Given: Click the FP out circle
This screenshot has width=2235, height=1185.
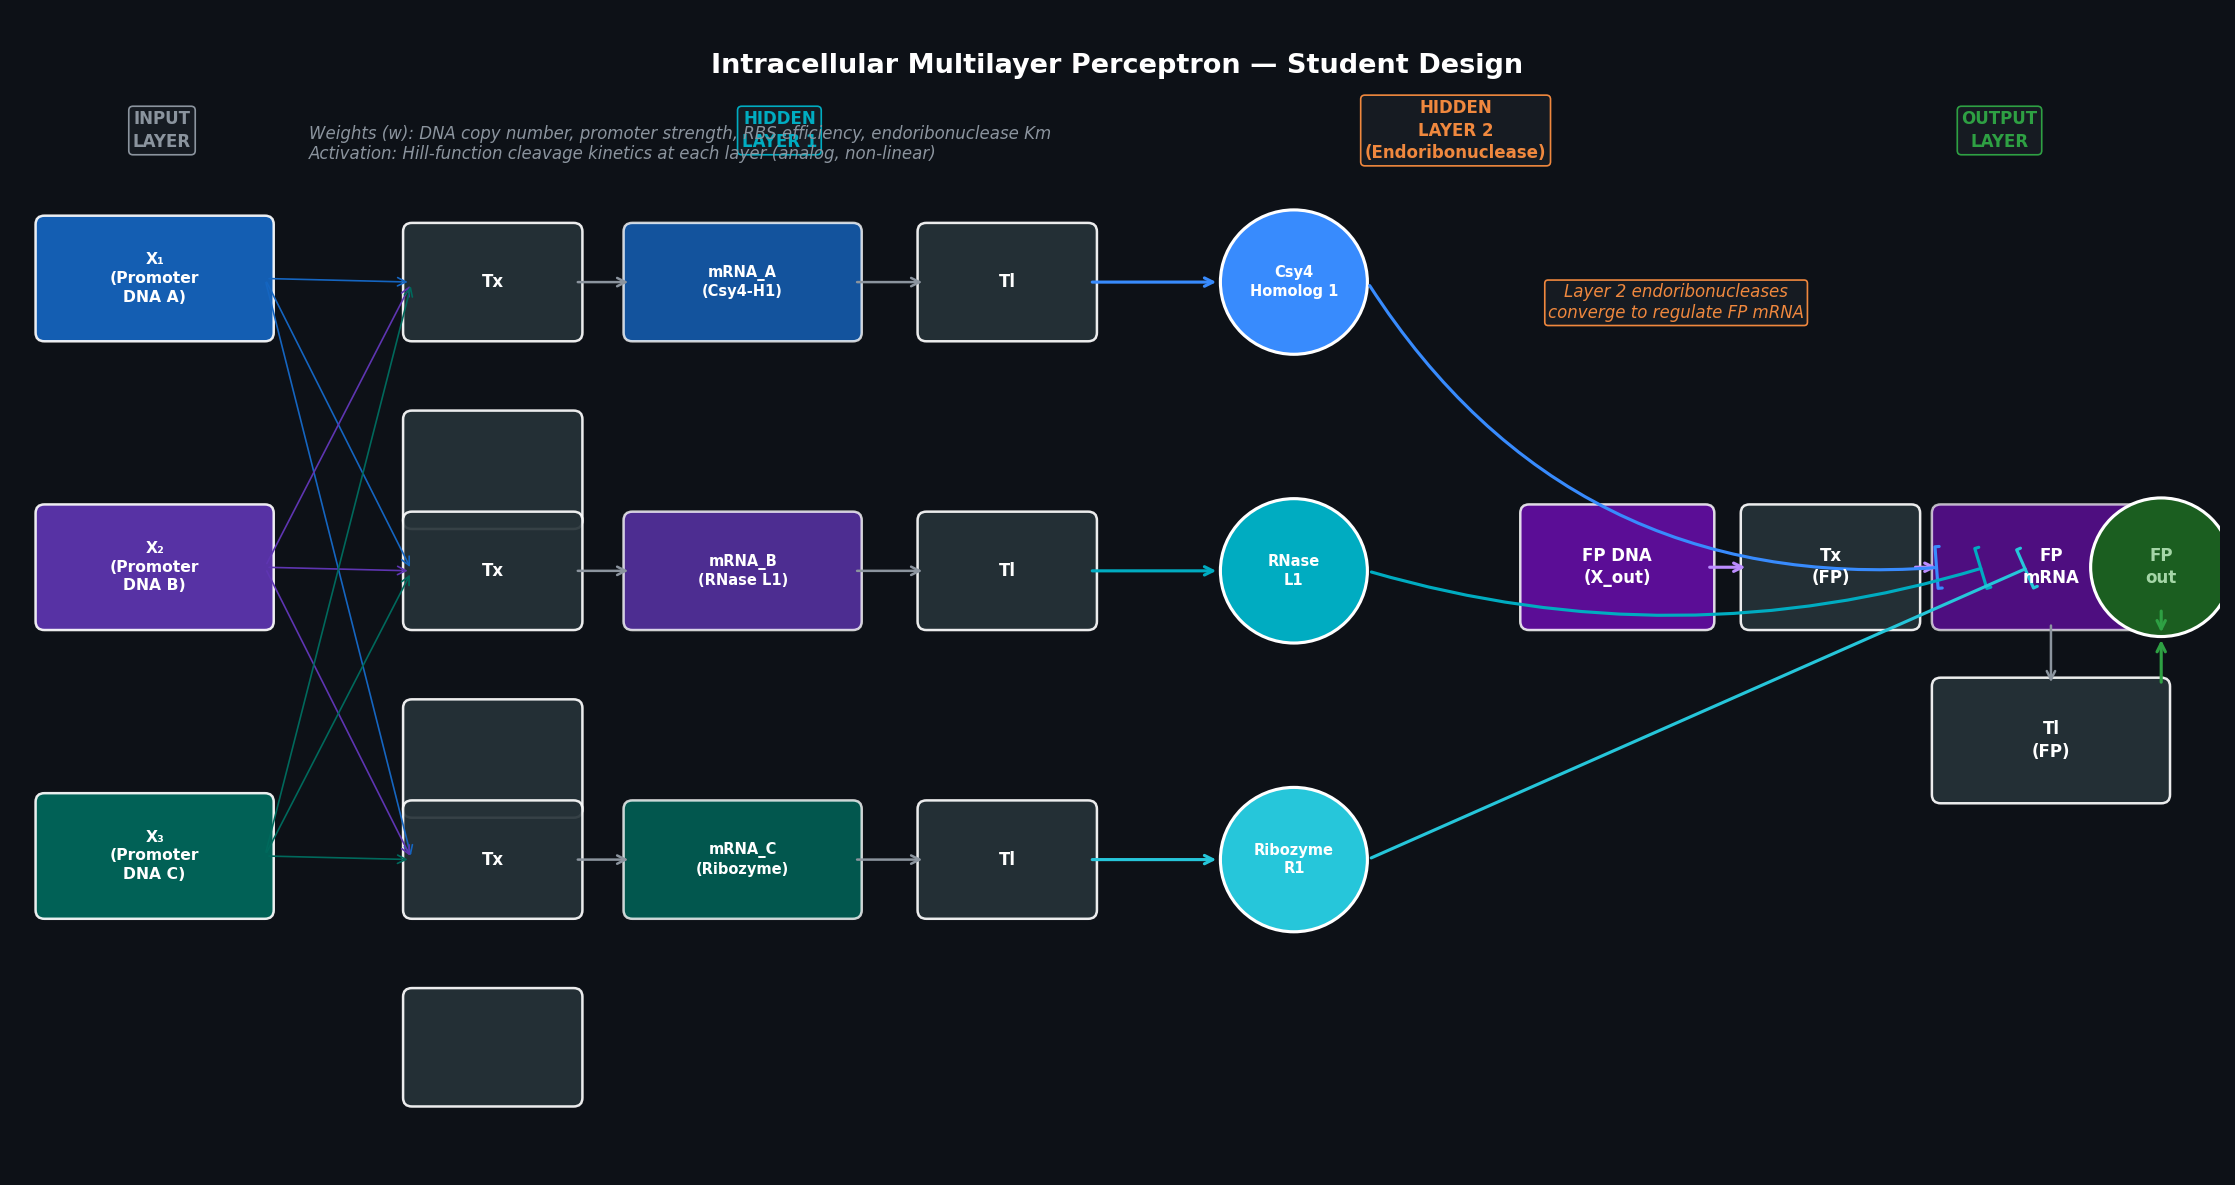Looking at the screenshot, I should point(2161,567).
